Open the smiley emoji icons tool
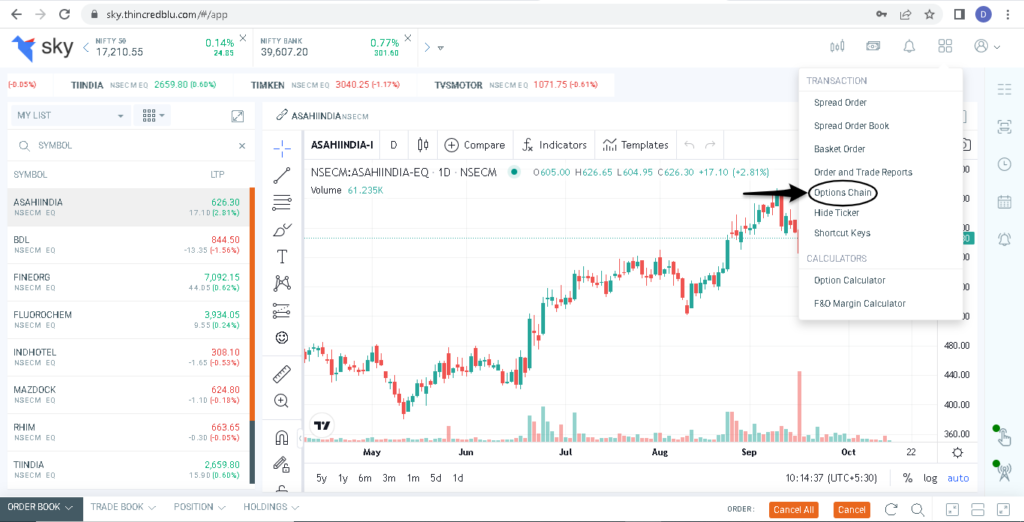 [x=282, y=338]
